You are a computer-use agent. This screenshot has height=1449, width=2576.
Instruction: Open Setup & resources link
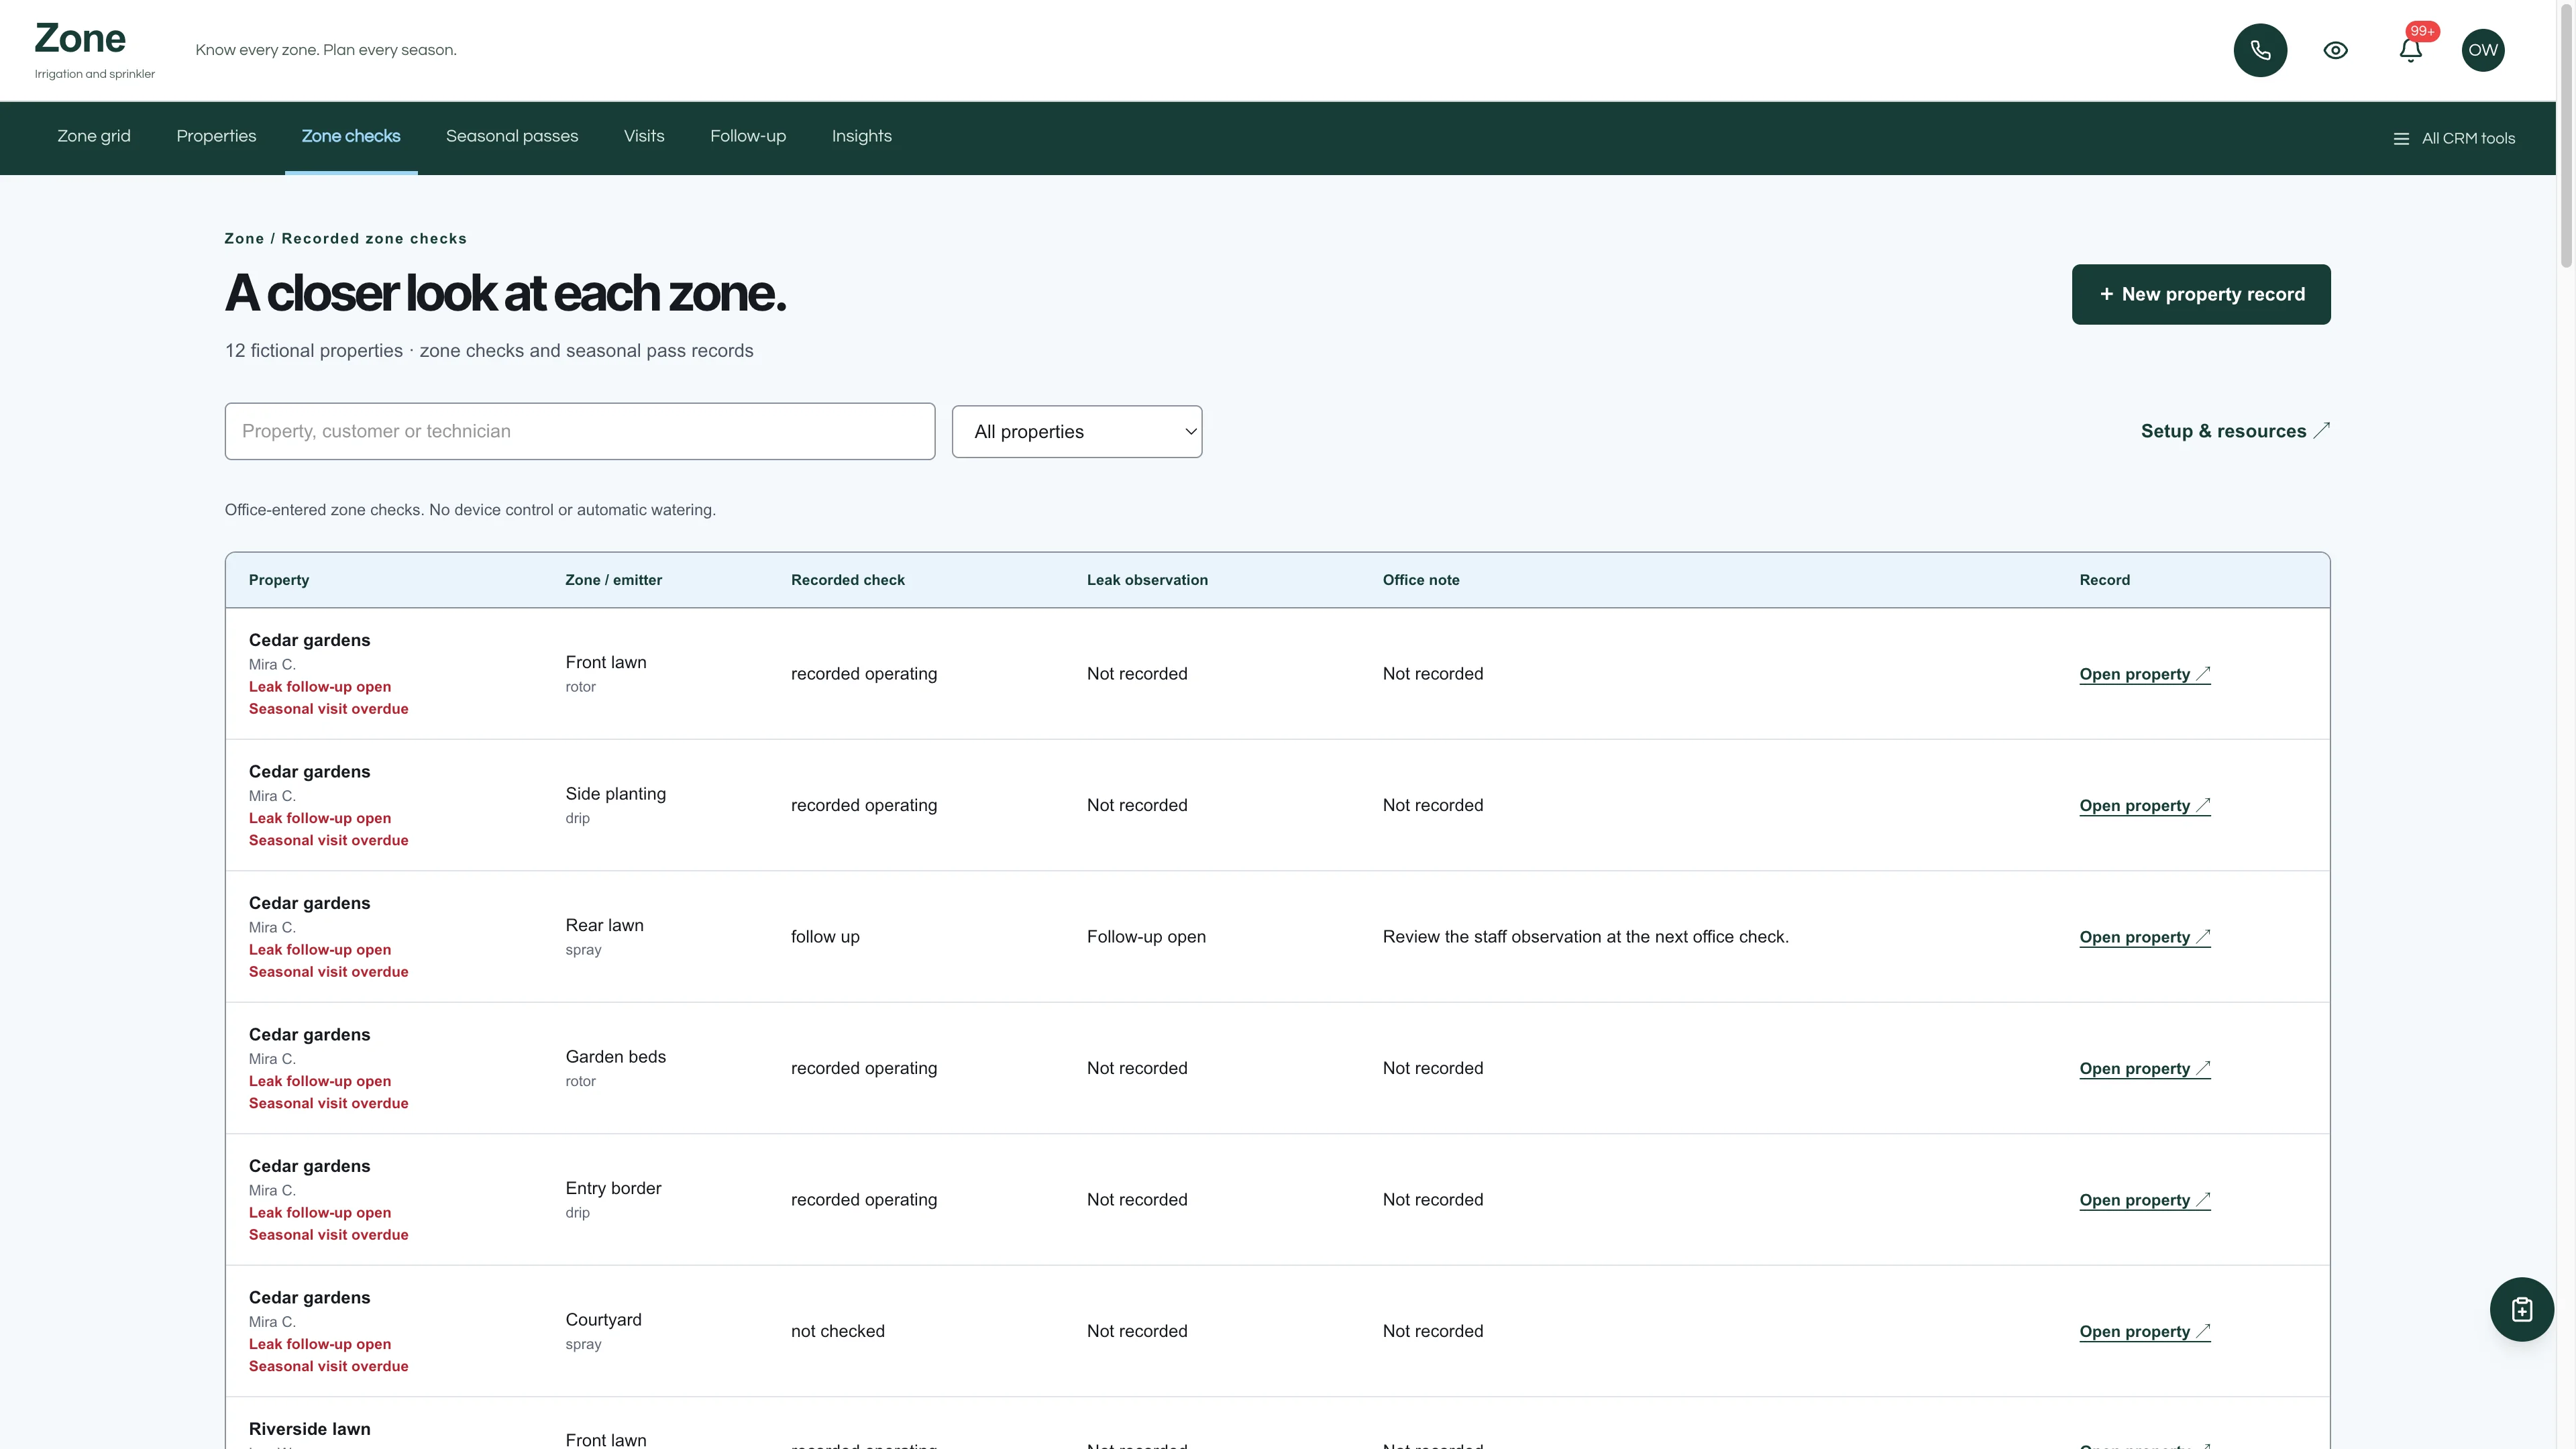(2235, 431)
